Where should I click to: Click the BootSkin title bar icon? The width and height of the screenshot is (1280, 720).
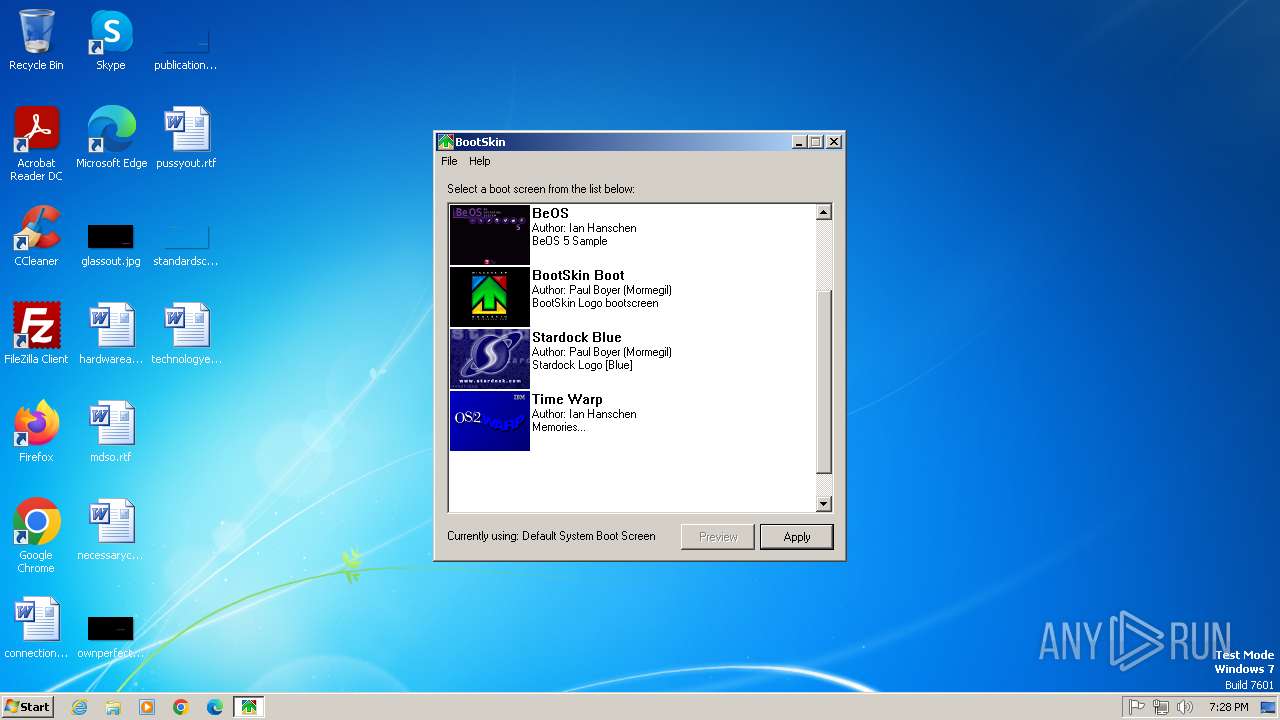click(446, 142)
